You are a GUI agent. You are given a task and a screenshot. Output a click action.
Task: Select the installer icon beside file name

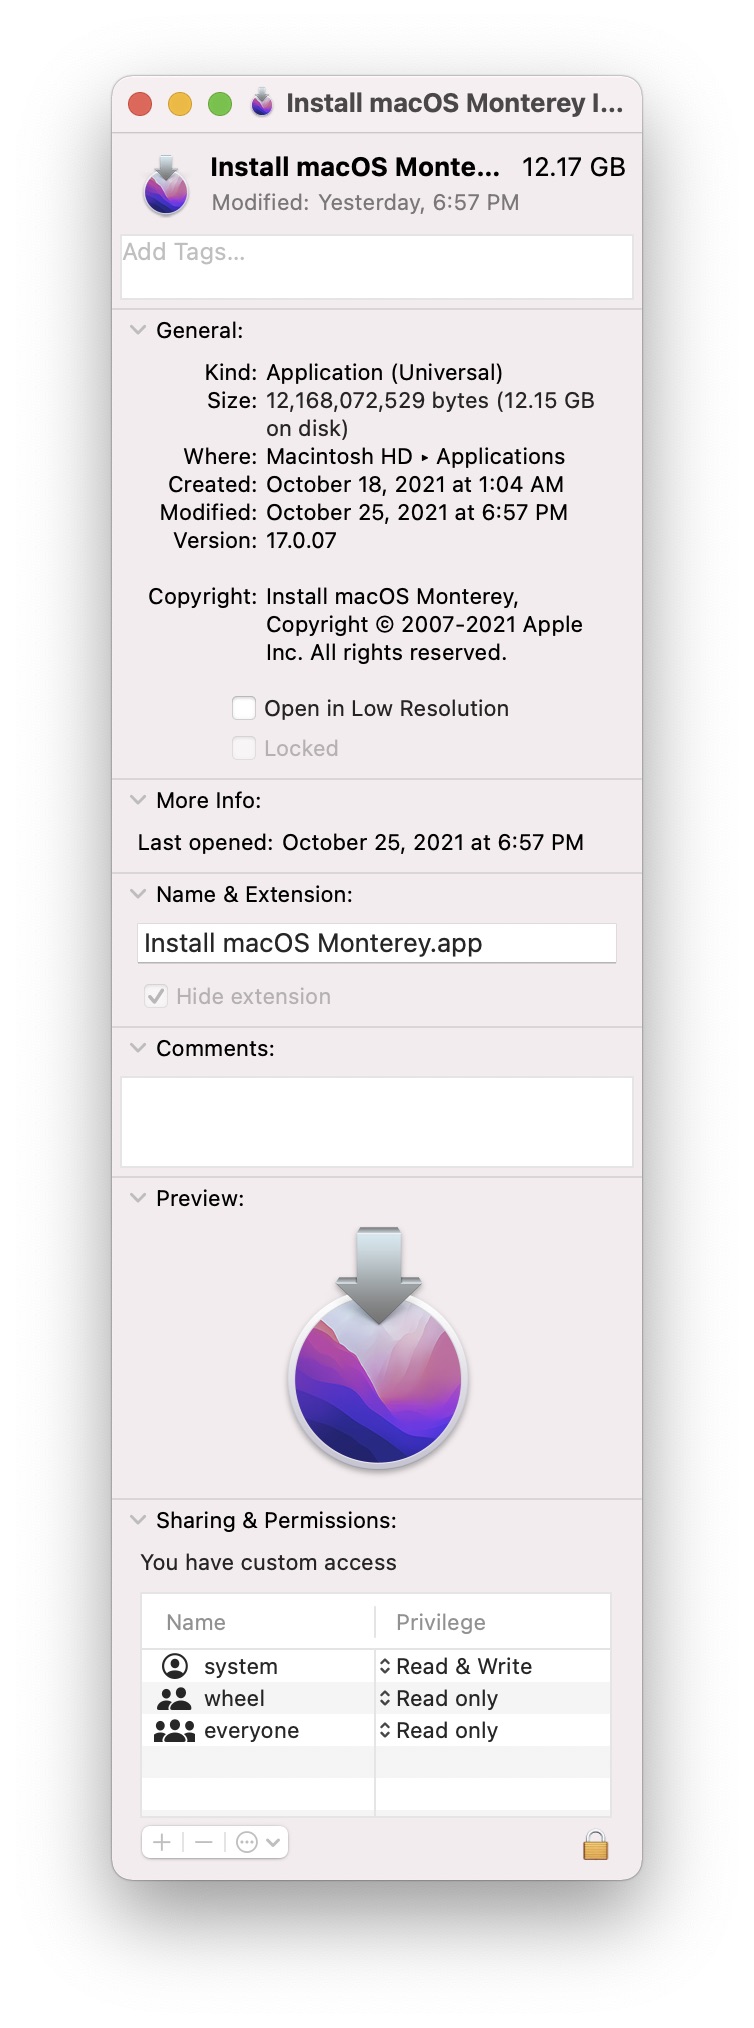tap(166, 186)
